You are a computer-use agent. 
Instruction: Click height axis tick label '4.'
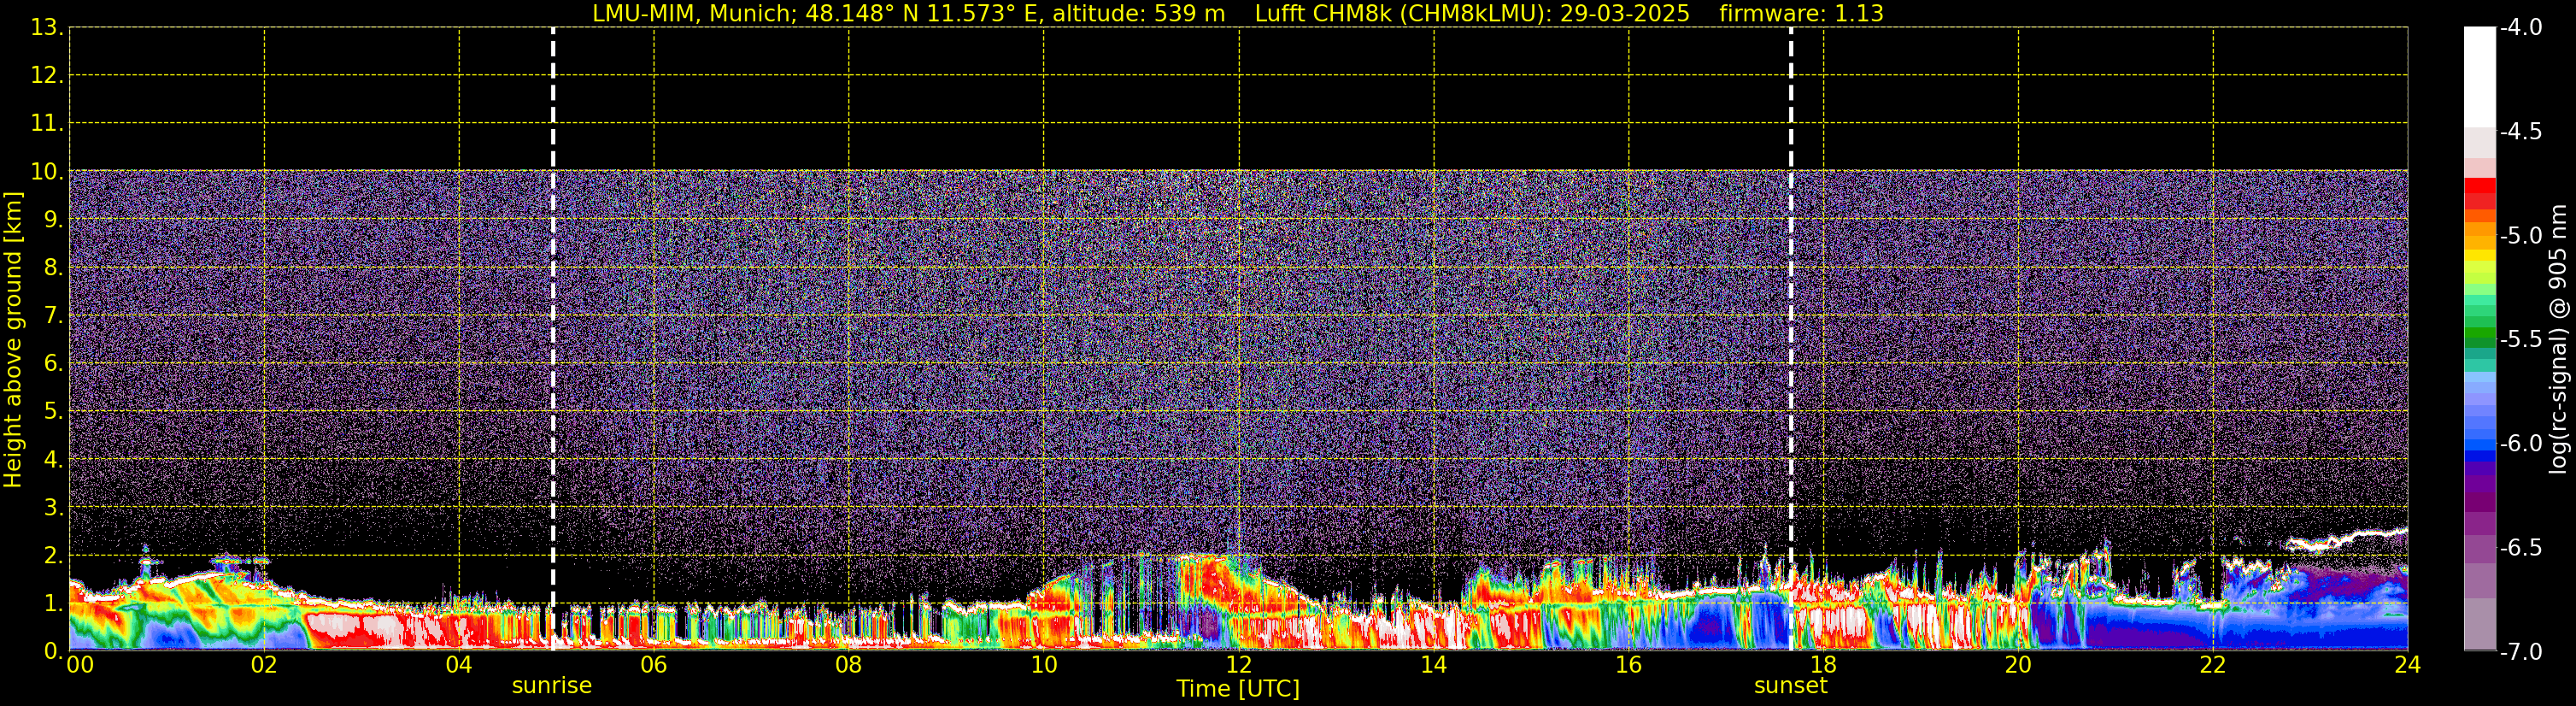pos(54,460)
